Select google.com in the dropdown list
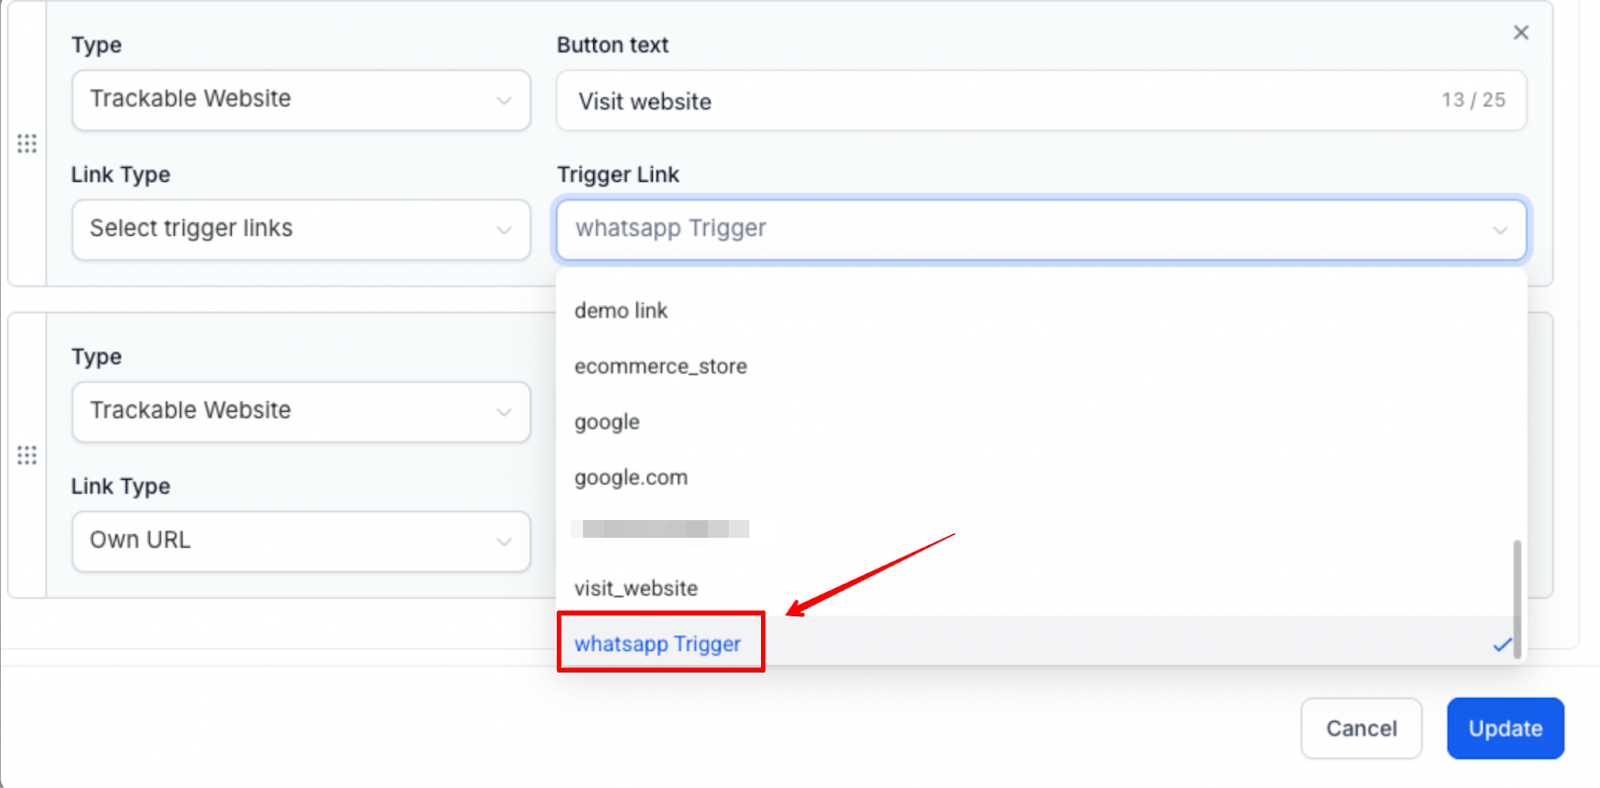1600x788 pixels. click(631, 478)
